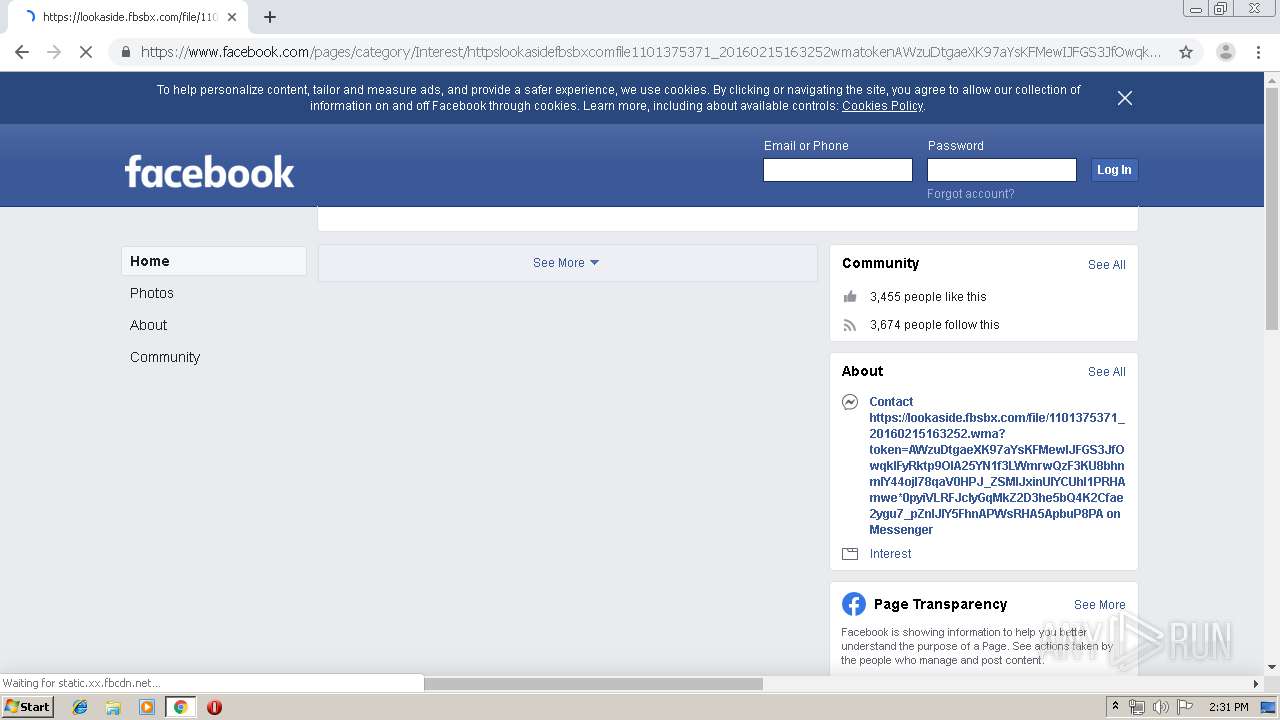Open Chrome three-dot menu
Image resolution: width=1280 pixels, height=720 pixels.
tap(1258, 52)
